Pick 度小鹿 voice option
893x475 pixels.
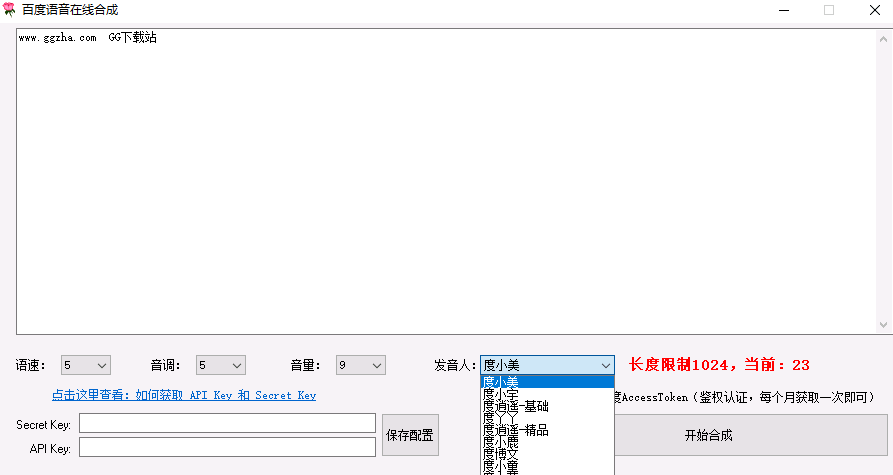click(x=547, y=442)
